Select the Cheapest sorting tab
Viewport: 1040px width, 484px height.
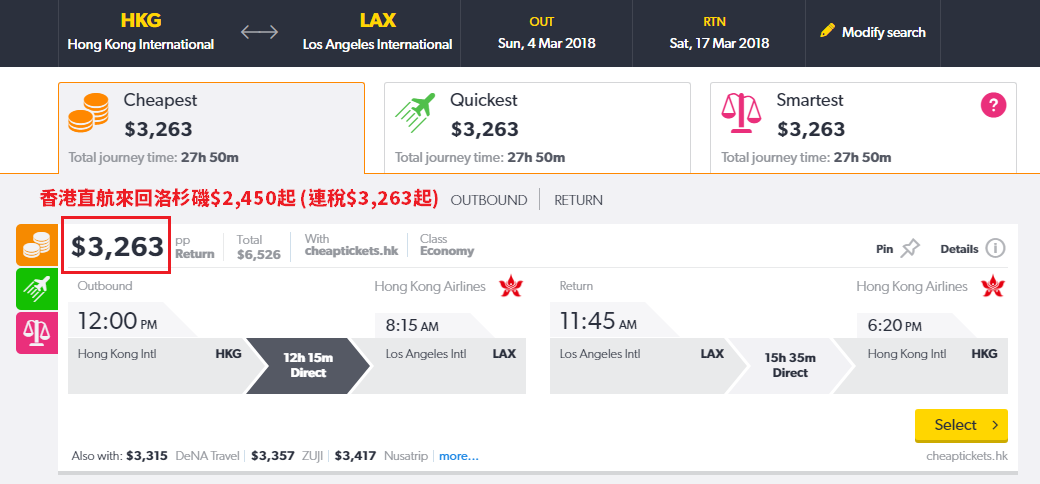click(211, 128)
